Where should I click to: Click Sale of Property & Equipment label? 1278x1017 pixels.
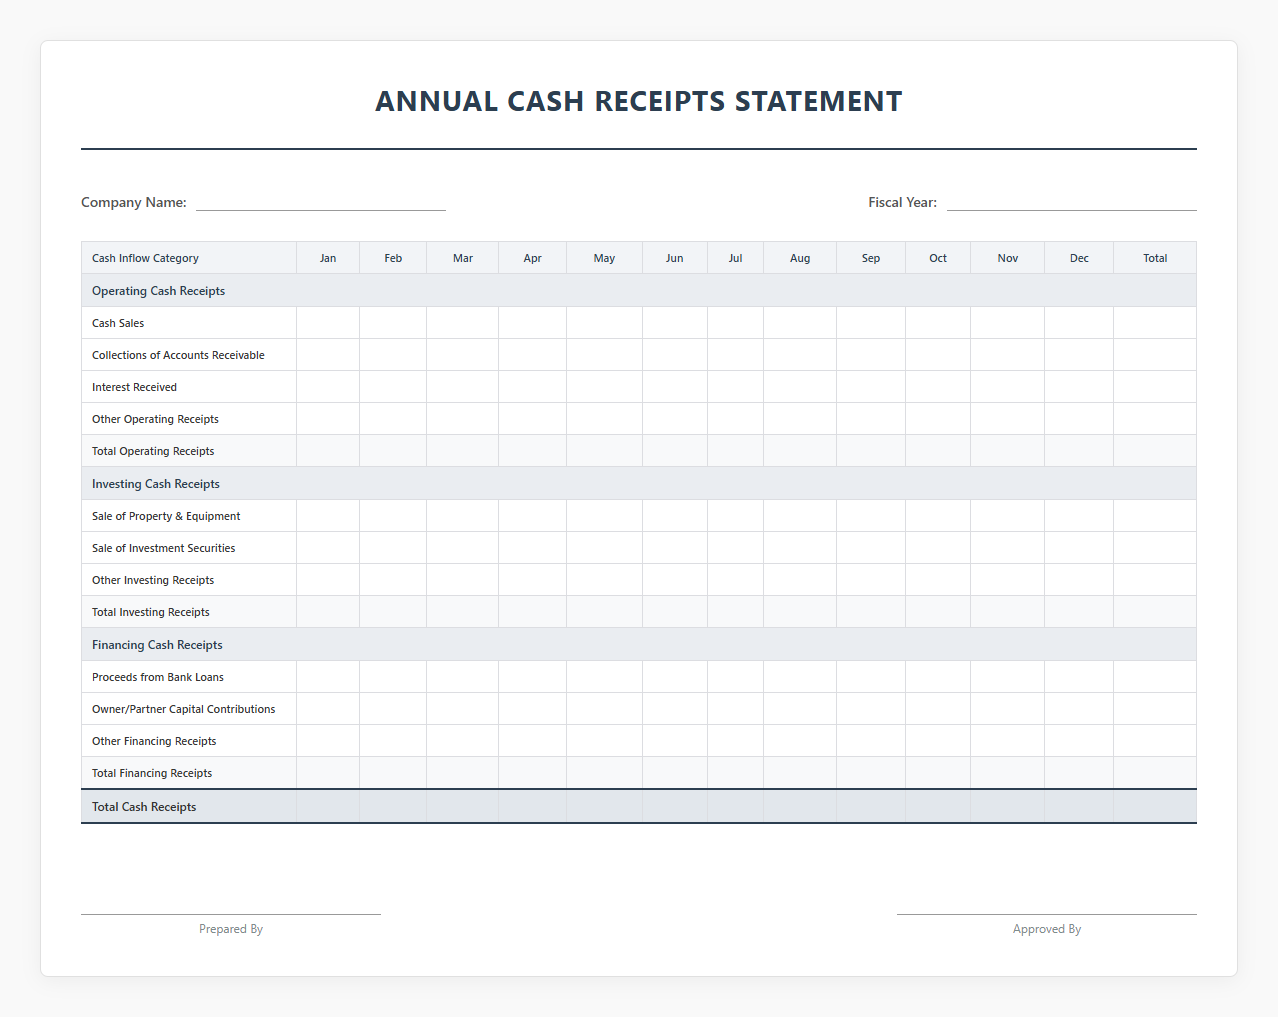[166, 516]
